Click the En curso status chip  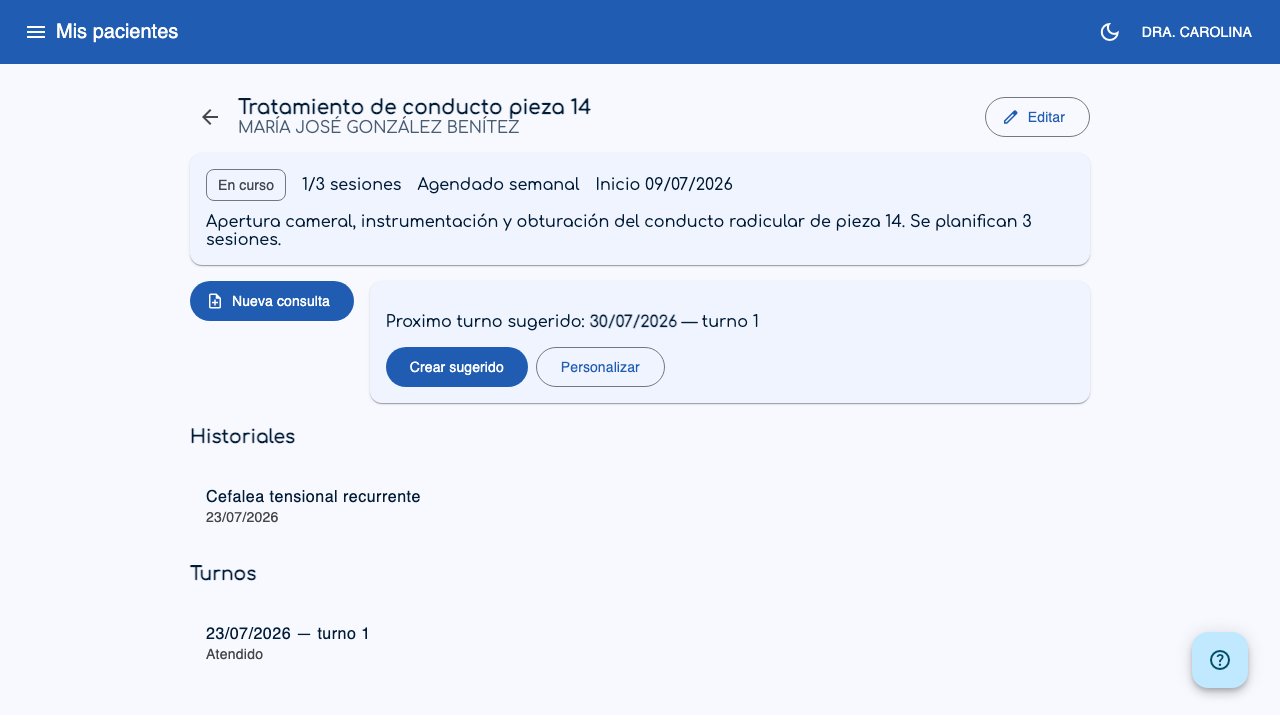pos(246,185)
